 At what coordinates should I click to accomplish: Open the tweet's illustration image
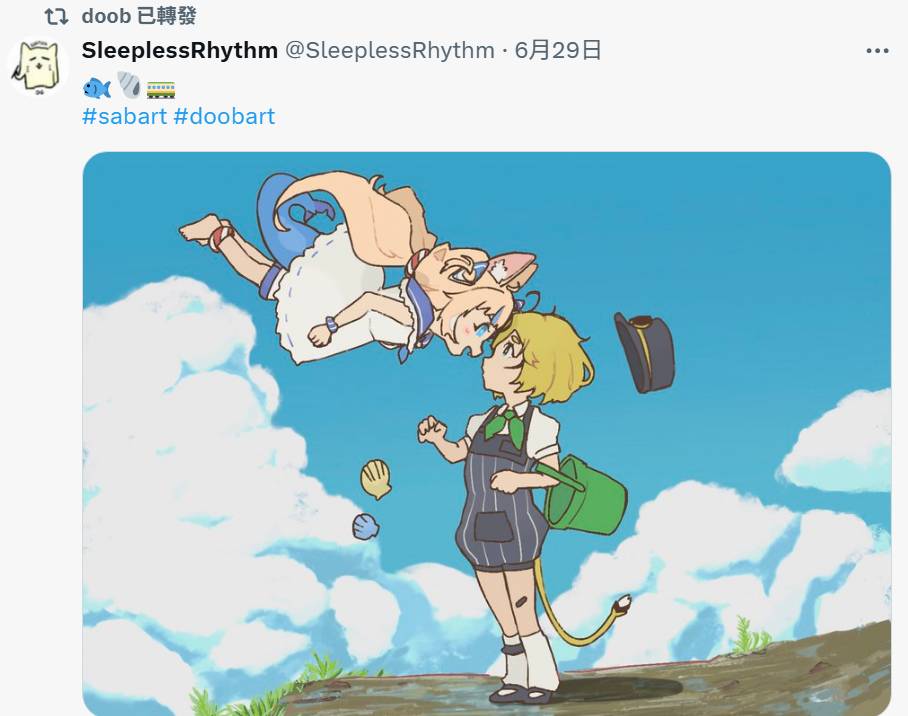[x=486, y=433]
